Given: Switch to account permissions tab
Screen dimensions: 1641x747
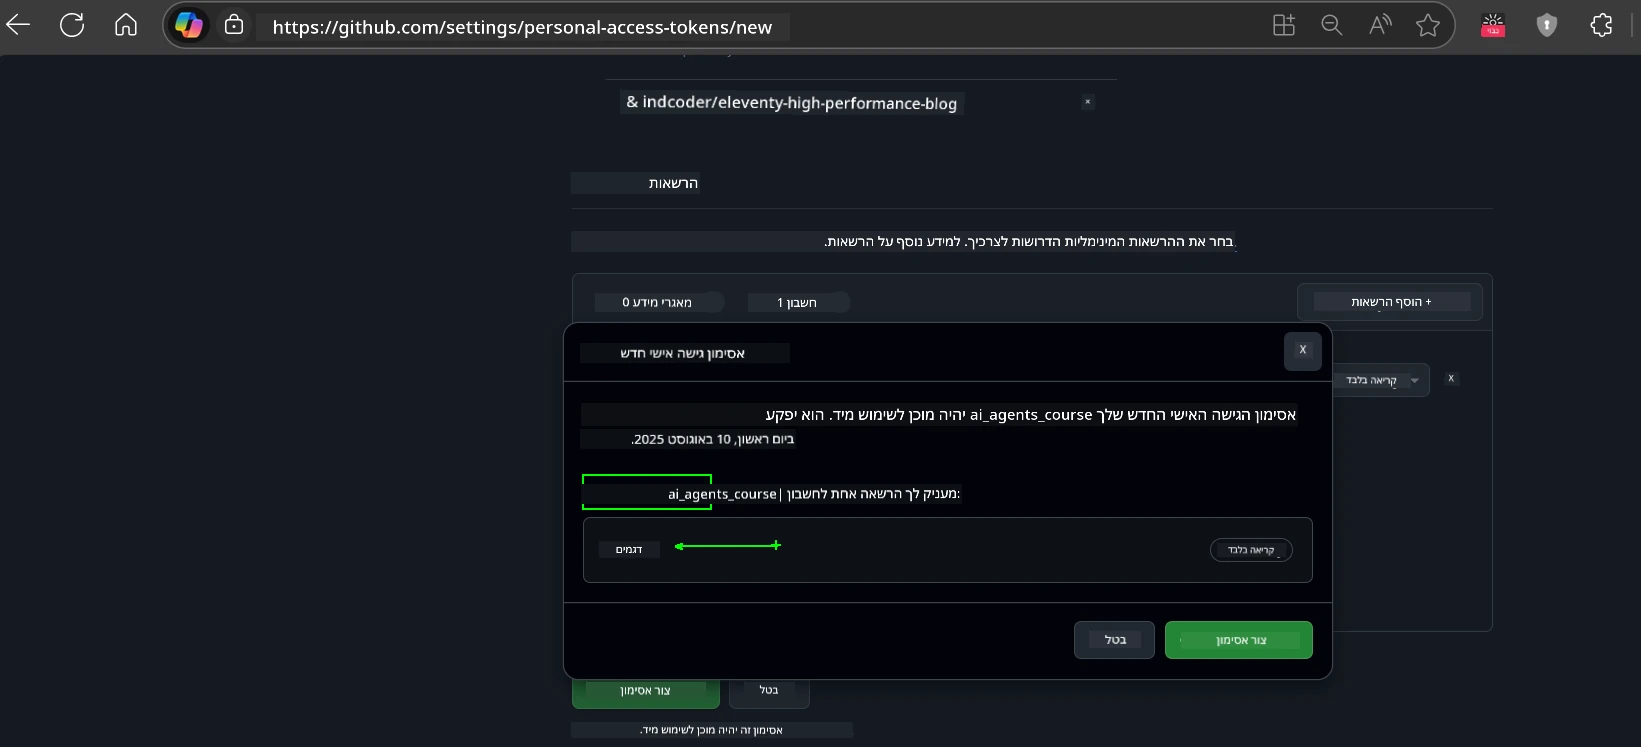Looking at the screenshot, I should tap(798, 302).
